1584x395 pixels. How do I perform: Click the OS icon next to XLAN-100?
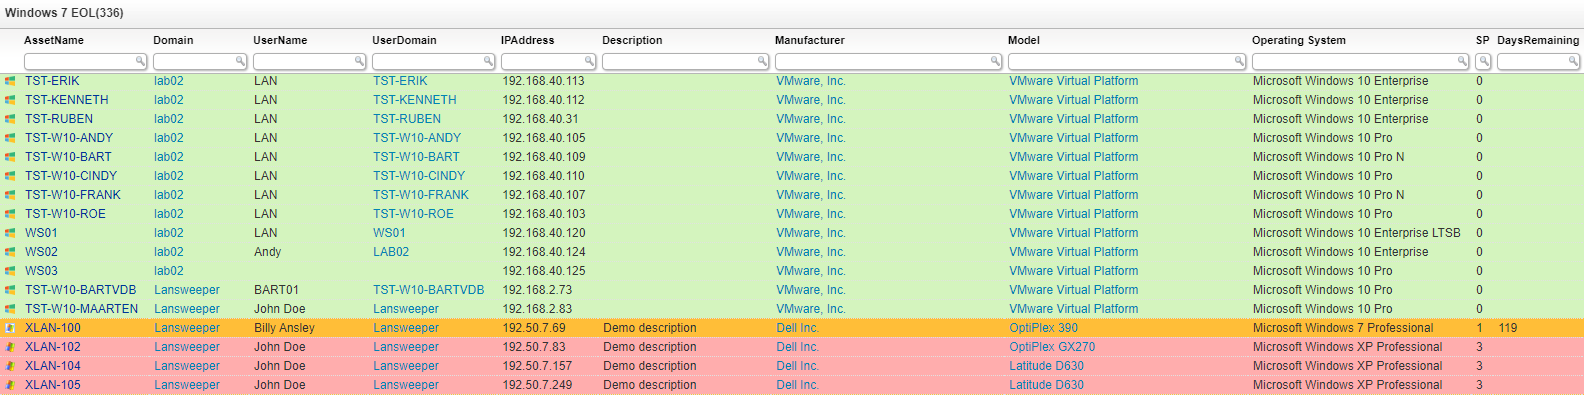point(10,328)
